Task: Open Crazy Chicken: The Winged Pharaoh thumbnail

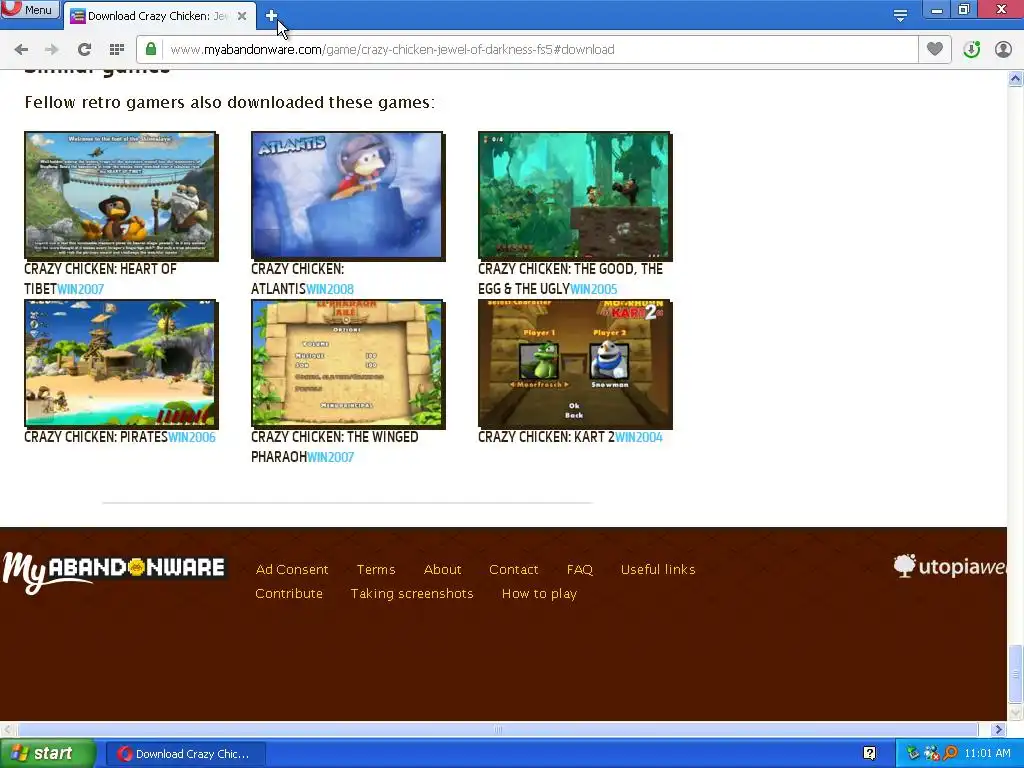Action: [348, 364]
